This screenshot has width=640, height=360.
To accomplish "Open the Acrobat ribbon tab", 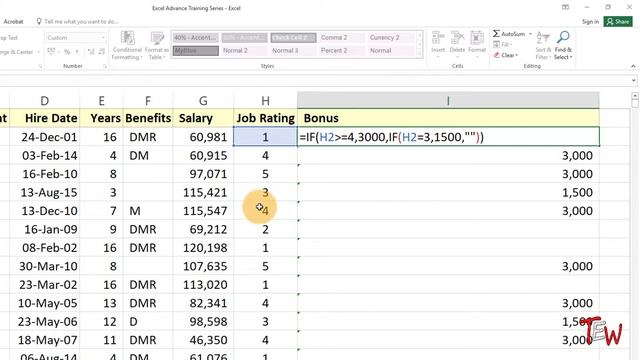I will pyautogui.click(x=13, y=22).
